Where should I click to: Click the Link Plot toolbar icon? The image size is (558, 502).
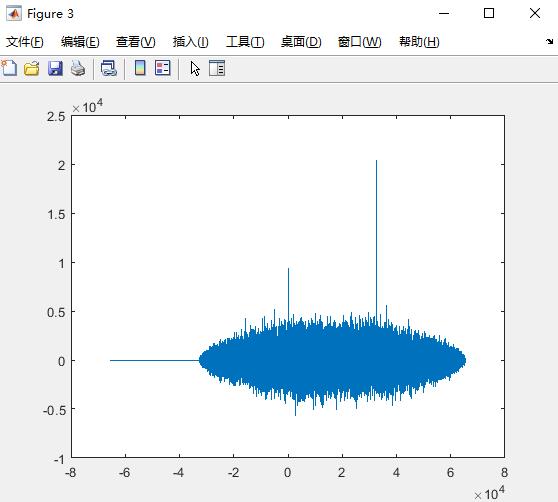(x=109, y=68)
